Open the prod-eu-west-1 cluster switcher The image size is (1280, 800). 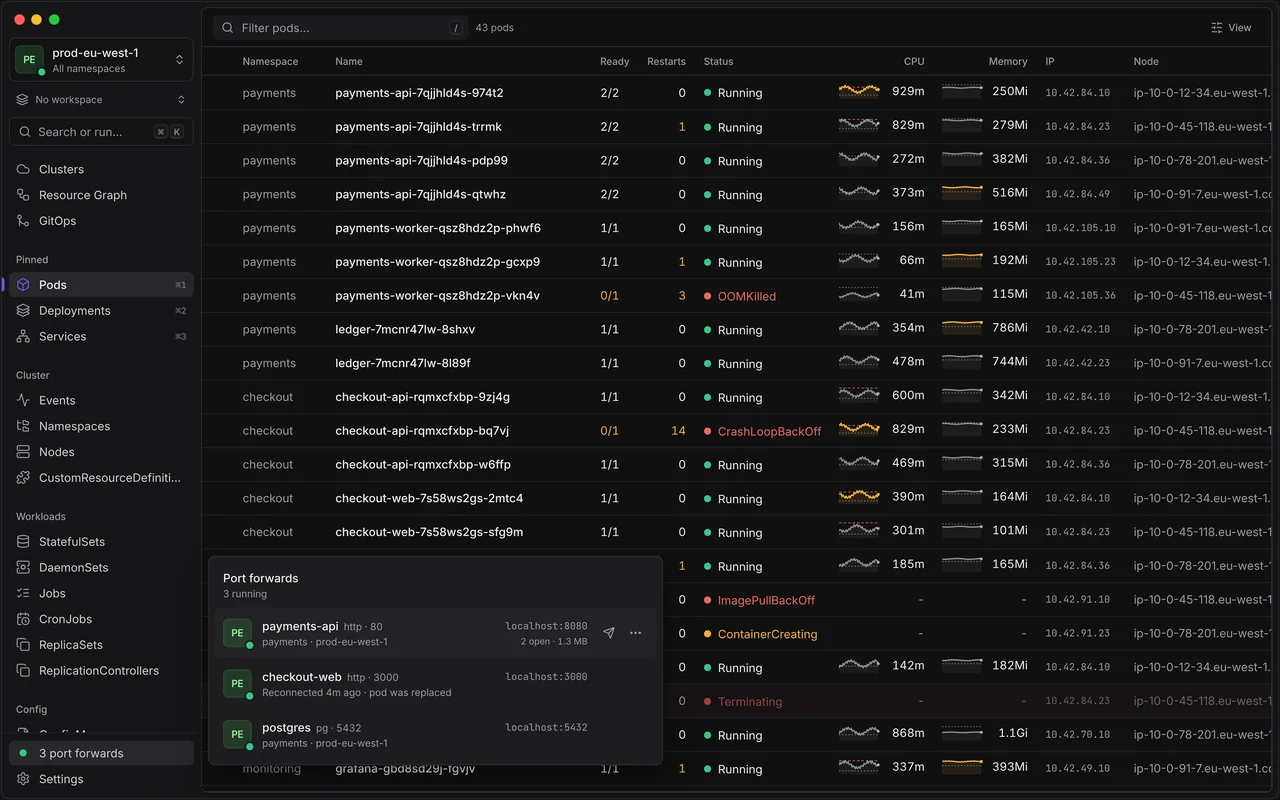(x=101, y=59)
